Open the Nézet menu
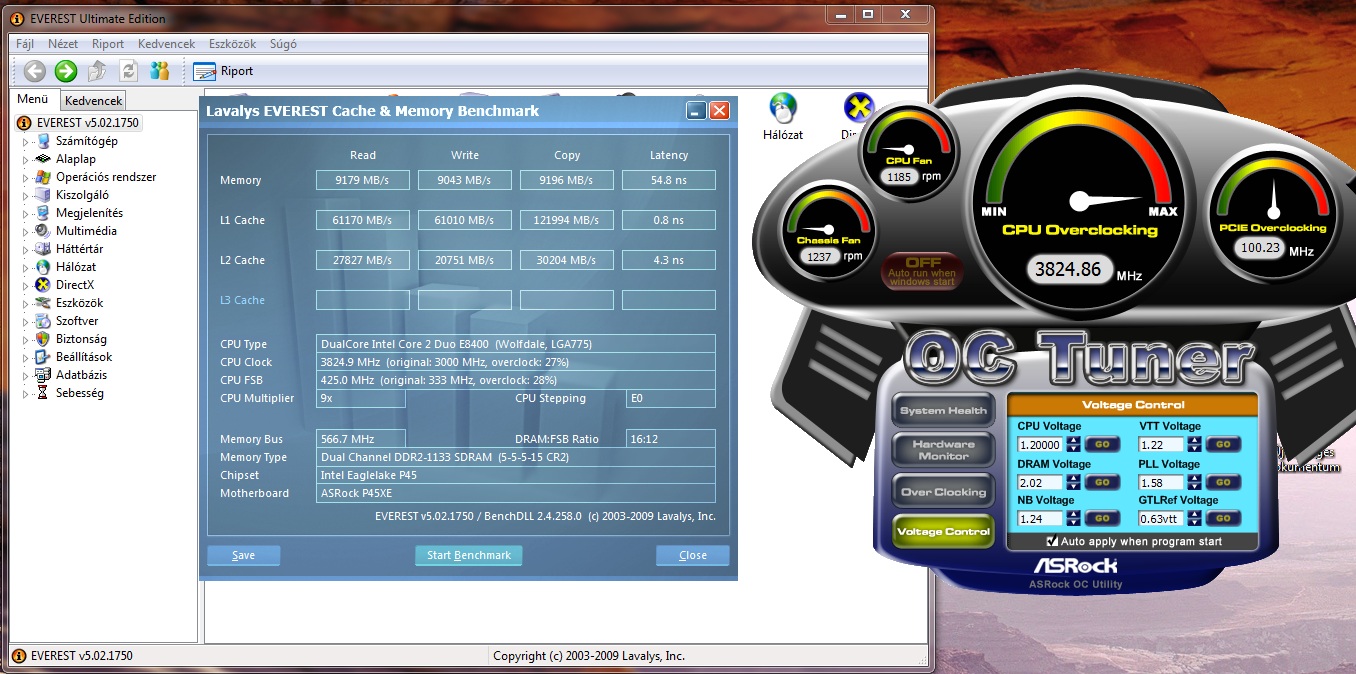This screenshot has height=674, width=1356. (63, 44)
